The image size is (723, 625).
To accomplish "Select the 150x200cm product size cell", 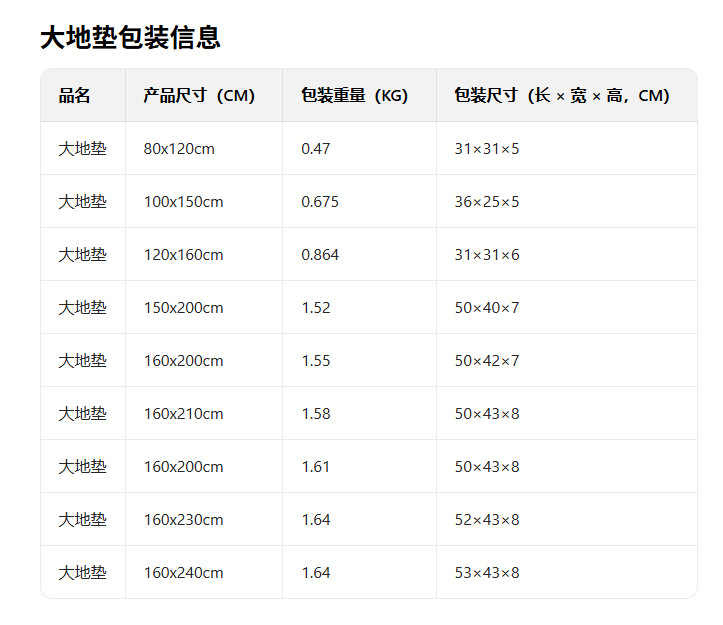I will click(x=183, y=308).
